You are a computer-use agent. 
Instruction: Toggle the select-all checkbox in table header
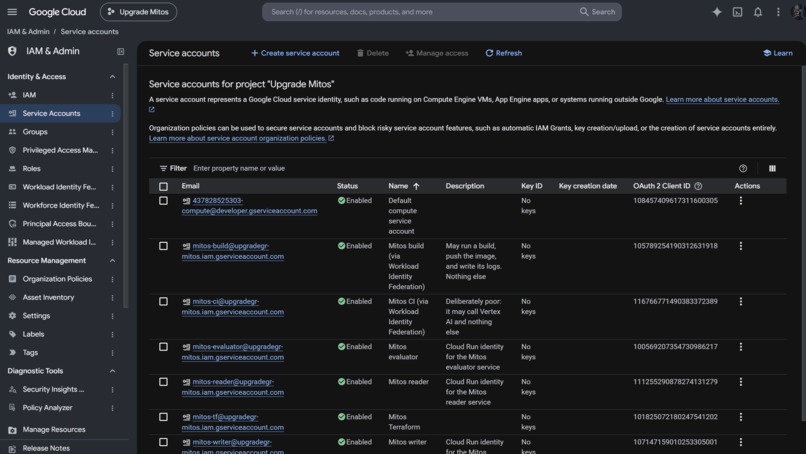coord(163,186)
